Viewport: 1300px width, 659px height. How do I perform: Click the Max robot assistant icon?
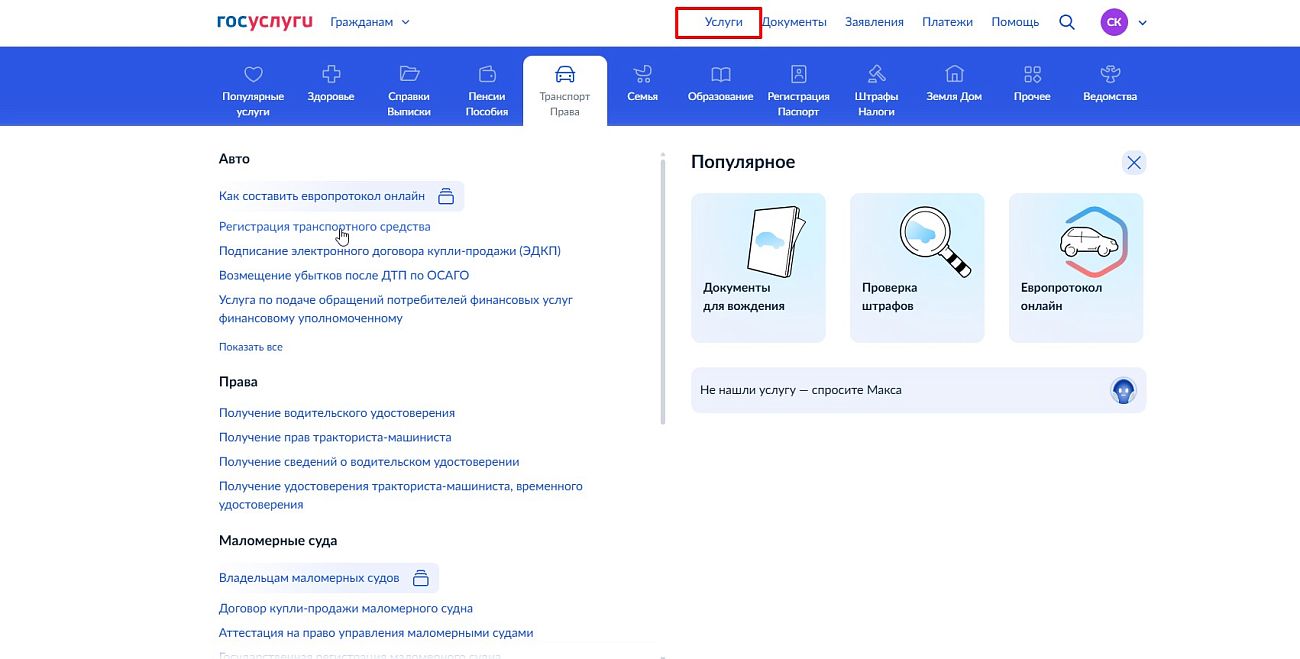[x=1124, y=390]
